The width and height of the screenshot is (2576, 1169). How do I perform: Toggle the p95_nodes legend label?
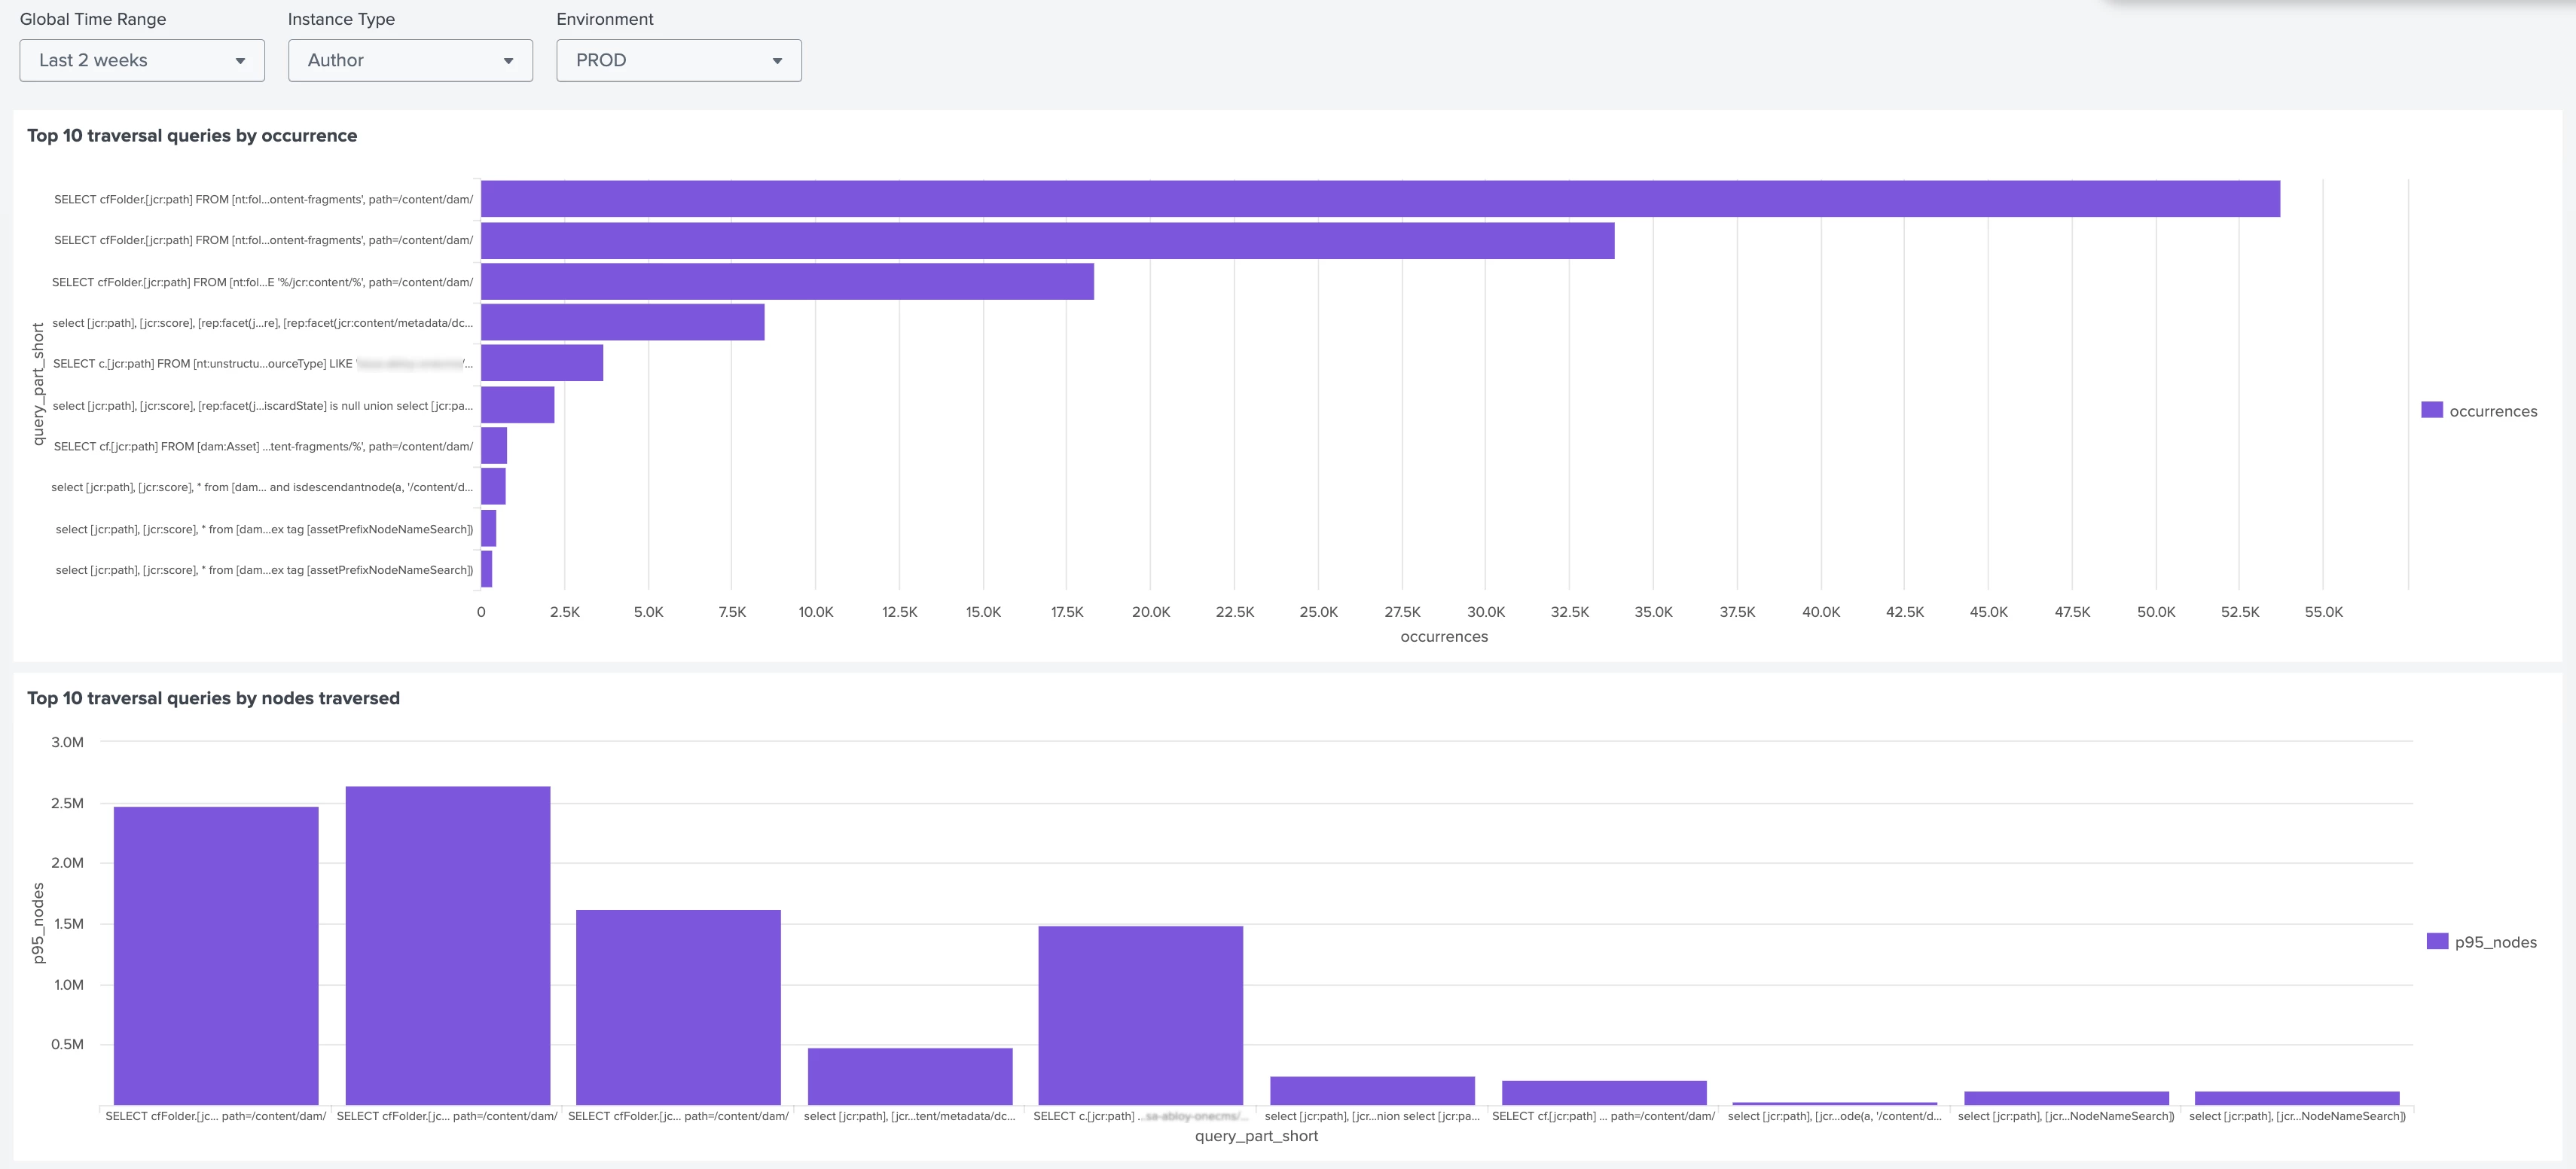(2495, 942)
